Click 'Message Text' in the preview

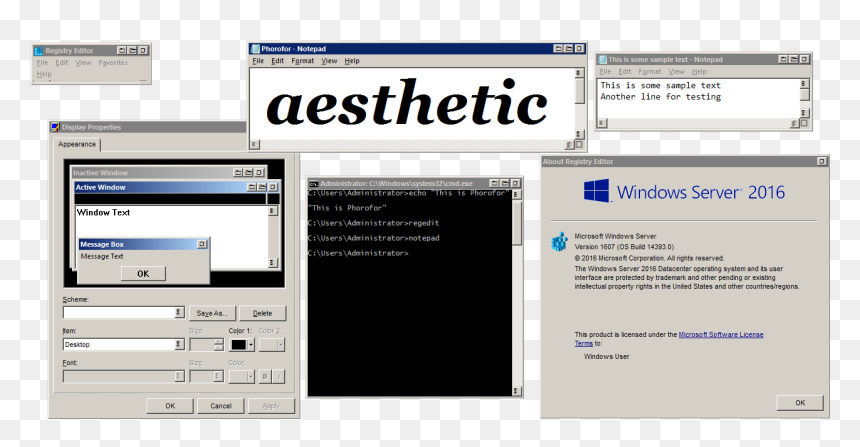tap(102, 256)
